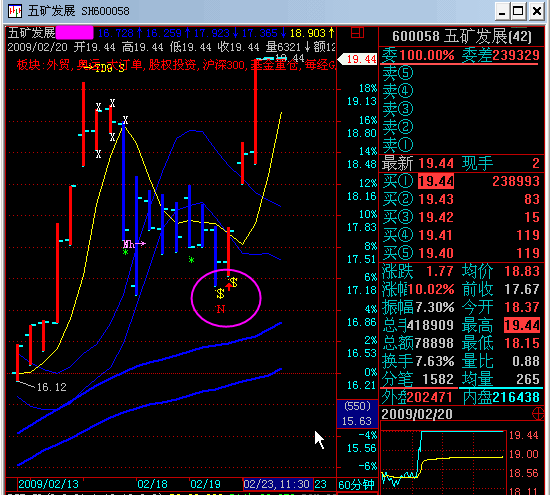
Task: Click the $ marker with the red up arrow
Action: click(x=232, y=283)
